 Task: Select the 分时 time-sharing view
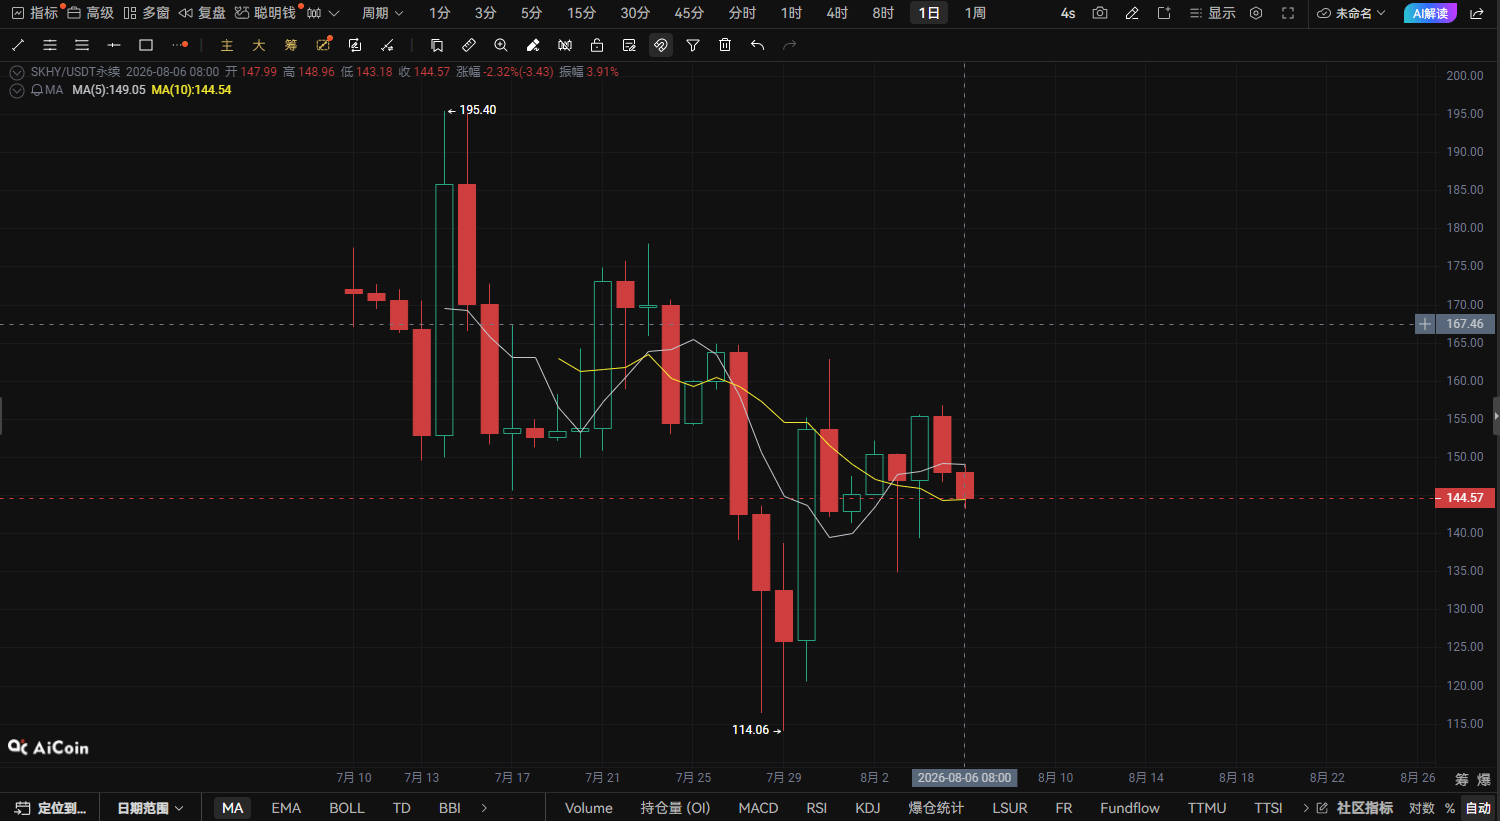[742, 13]
